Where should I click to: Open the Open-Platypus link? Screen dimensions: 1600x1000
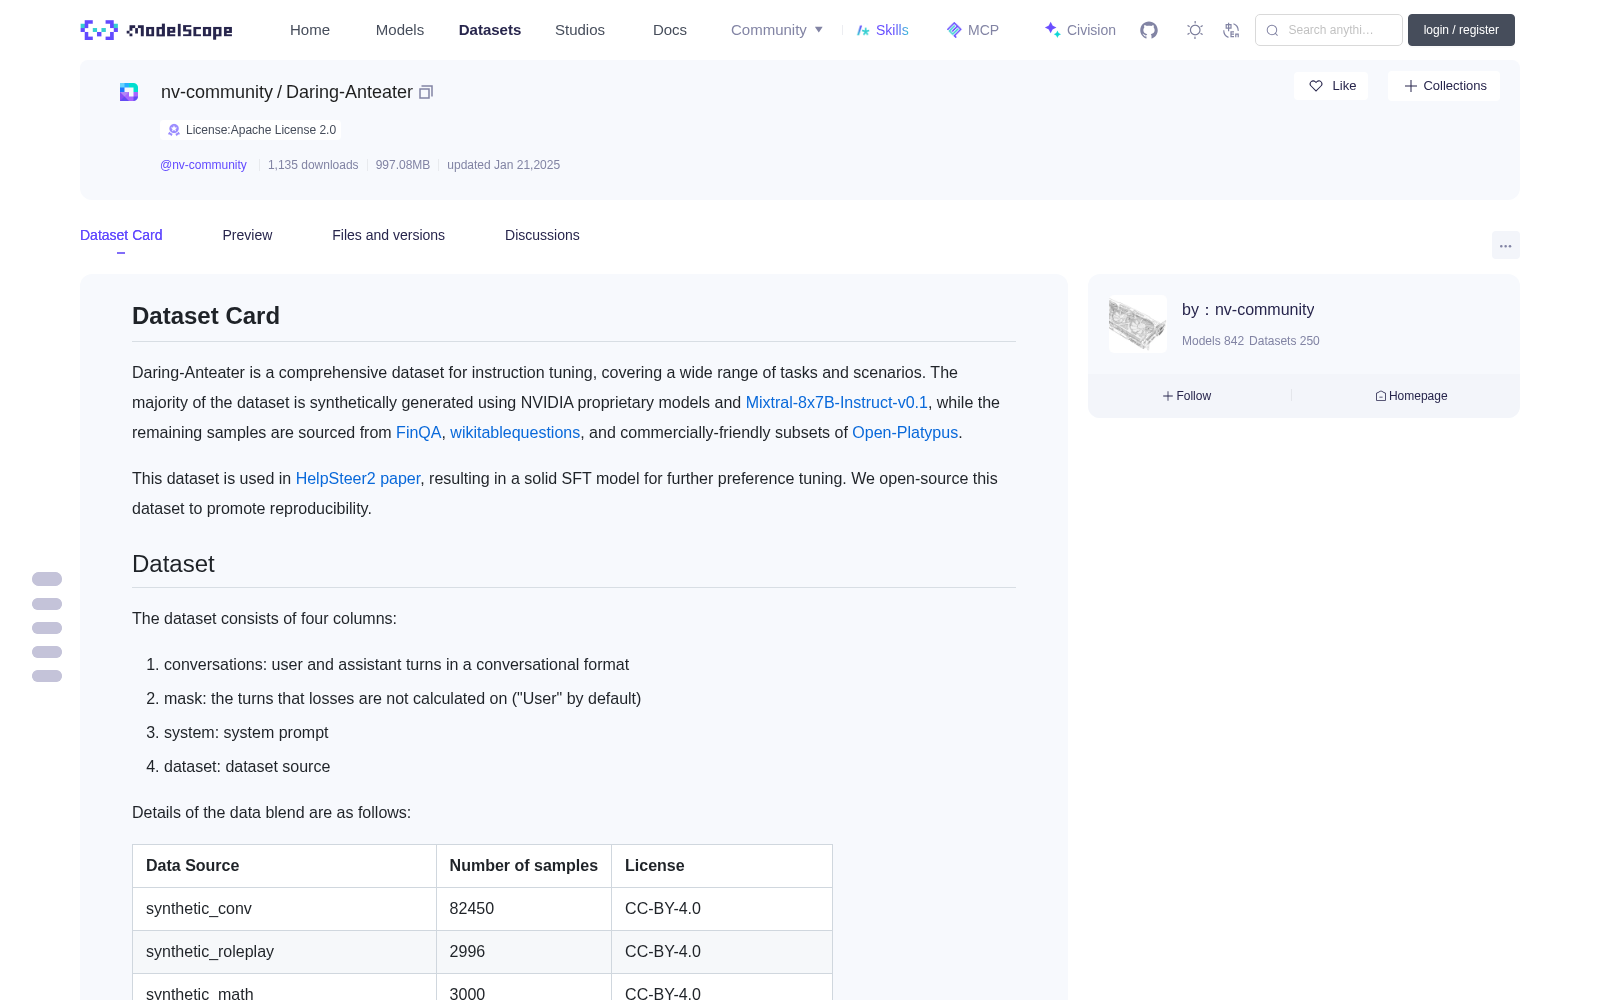click(905, 432)
